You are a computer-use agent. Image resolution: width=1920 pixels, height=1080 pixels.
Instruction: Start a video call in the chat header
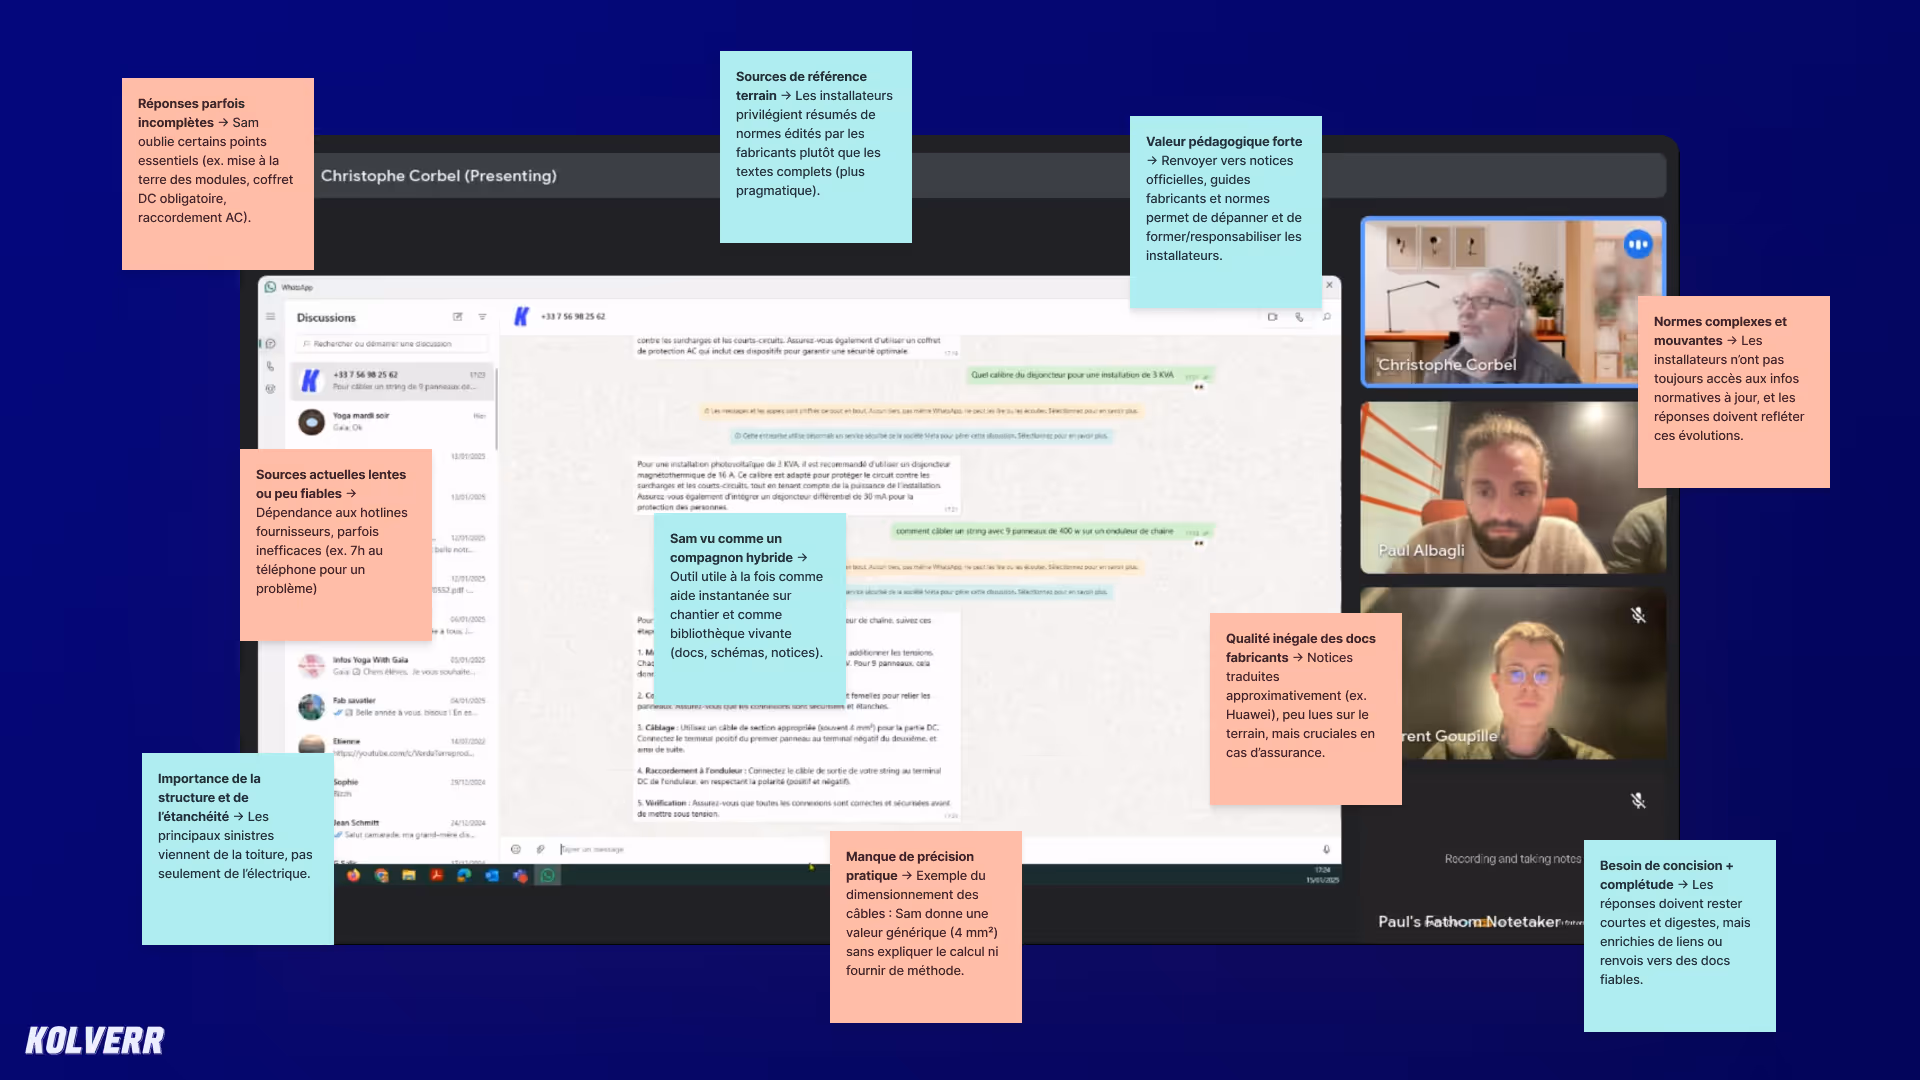[1273, 317]
